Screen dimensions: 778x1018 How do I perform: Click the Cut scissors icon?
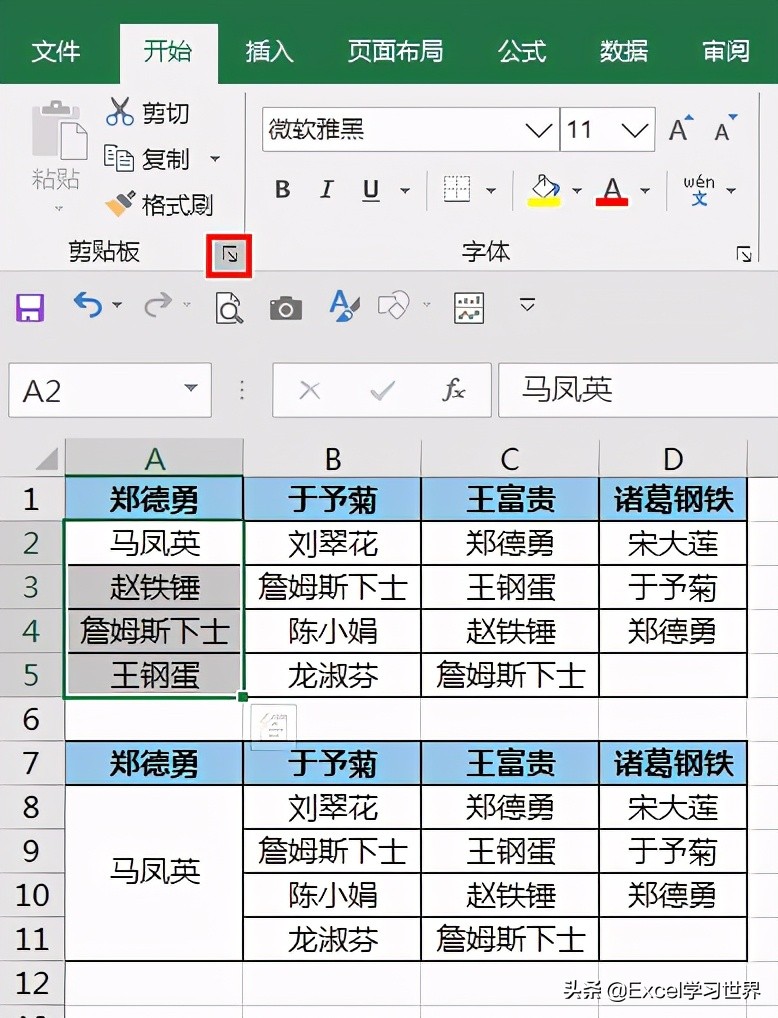(x=119, y=111)
